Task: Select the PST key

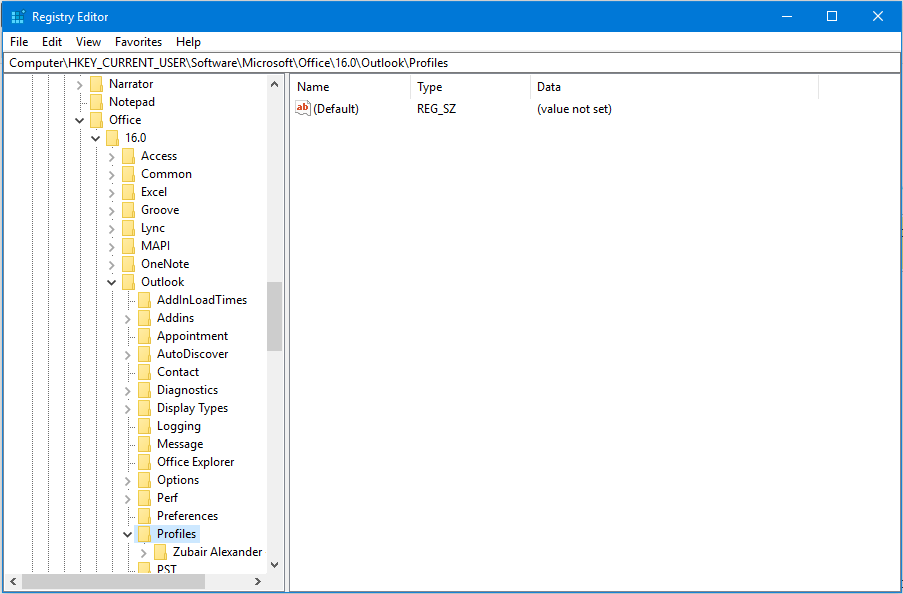Action: (166, 569)
